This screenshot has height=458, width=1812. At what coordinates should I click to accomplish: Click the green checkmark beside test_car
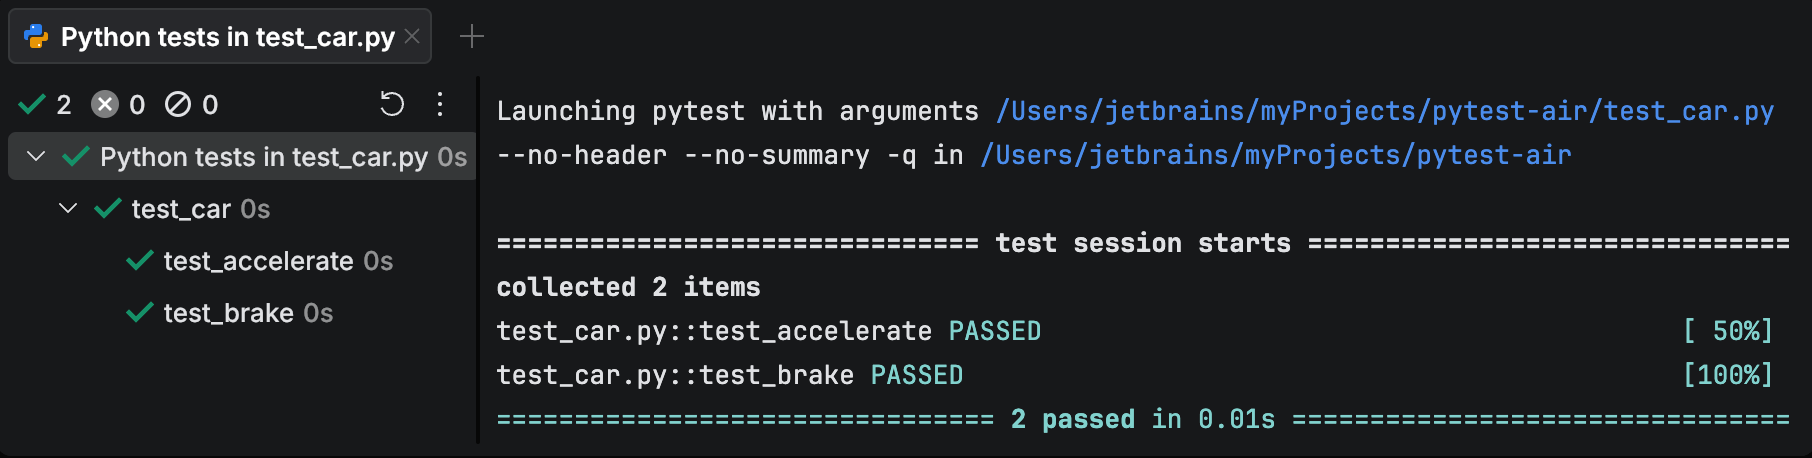[x=108, y=208]
